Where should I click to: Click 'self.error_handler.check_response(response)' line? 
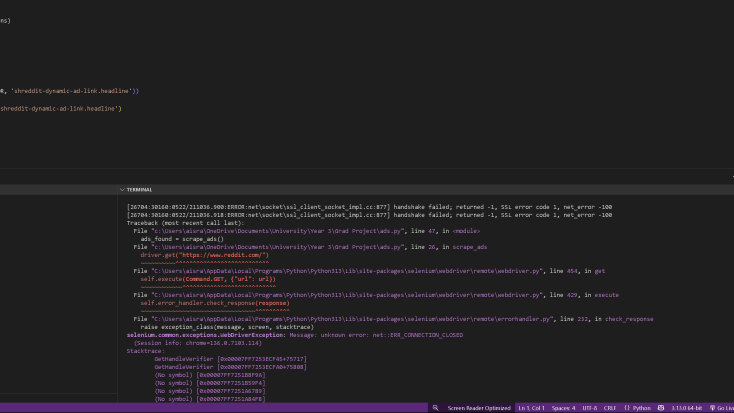point(215,303)
